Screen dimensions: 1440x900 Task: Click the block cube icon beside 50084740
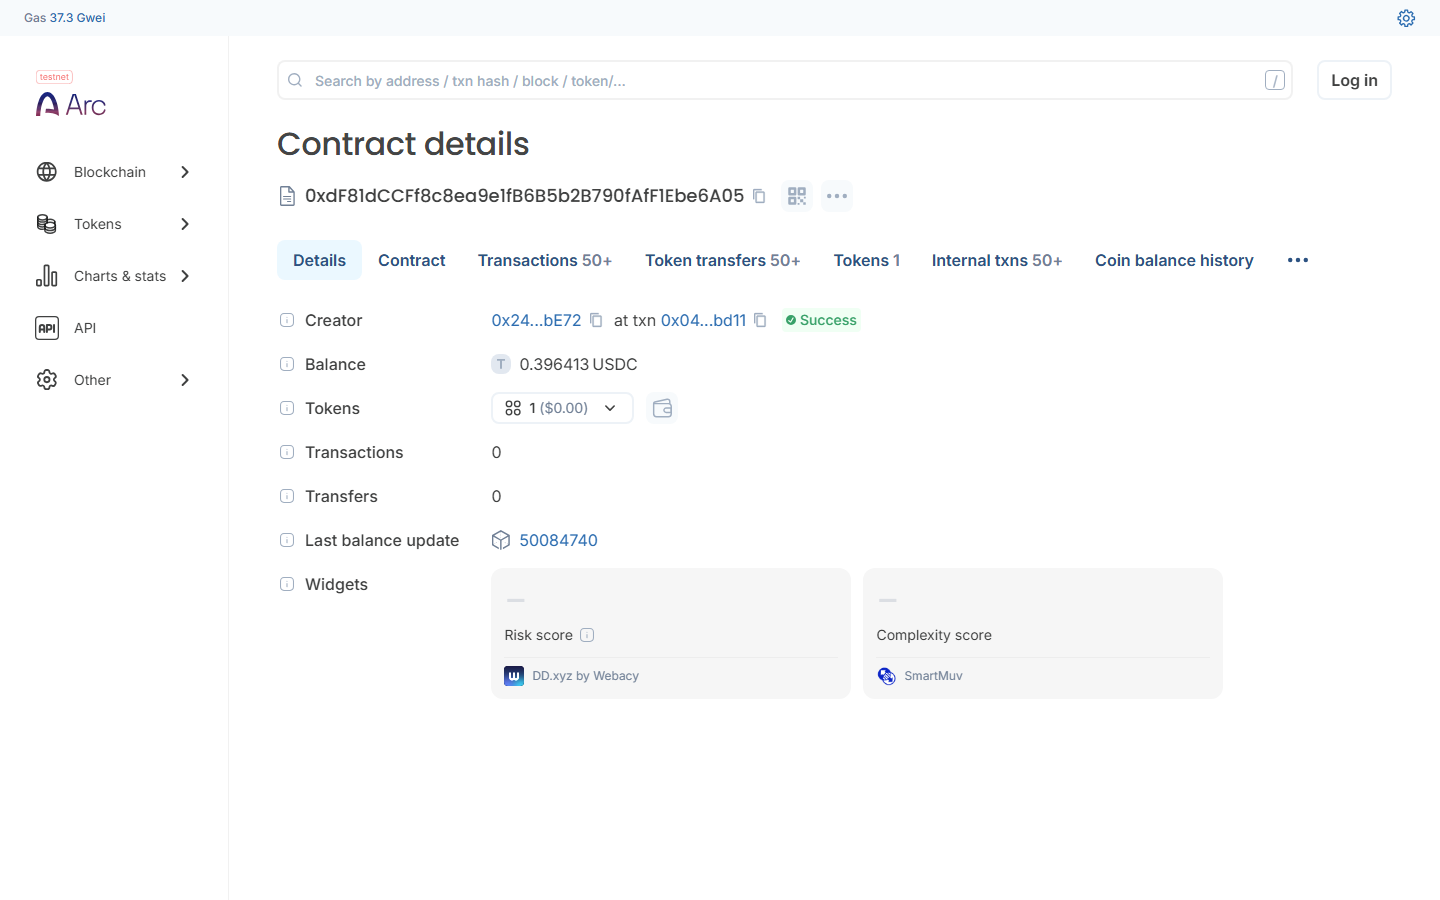pyautogui.click(x=501, y=540)
